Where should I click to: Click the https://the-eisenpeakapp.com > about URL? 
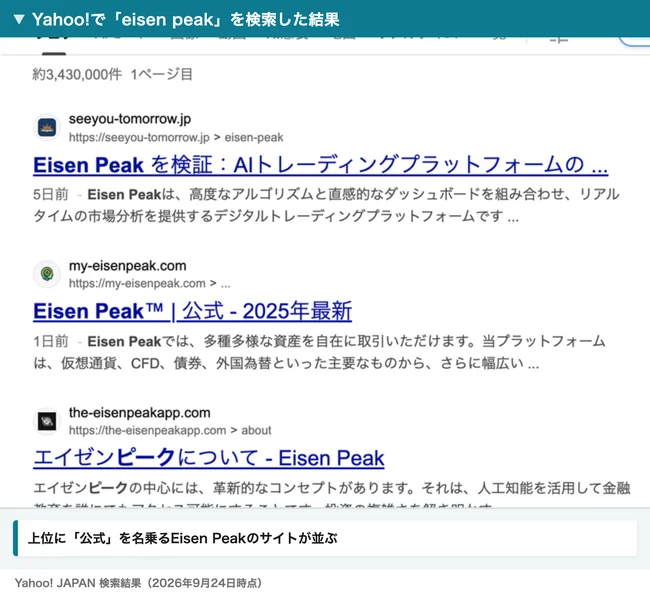pyautogui.click(x=170, y=430)
